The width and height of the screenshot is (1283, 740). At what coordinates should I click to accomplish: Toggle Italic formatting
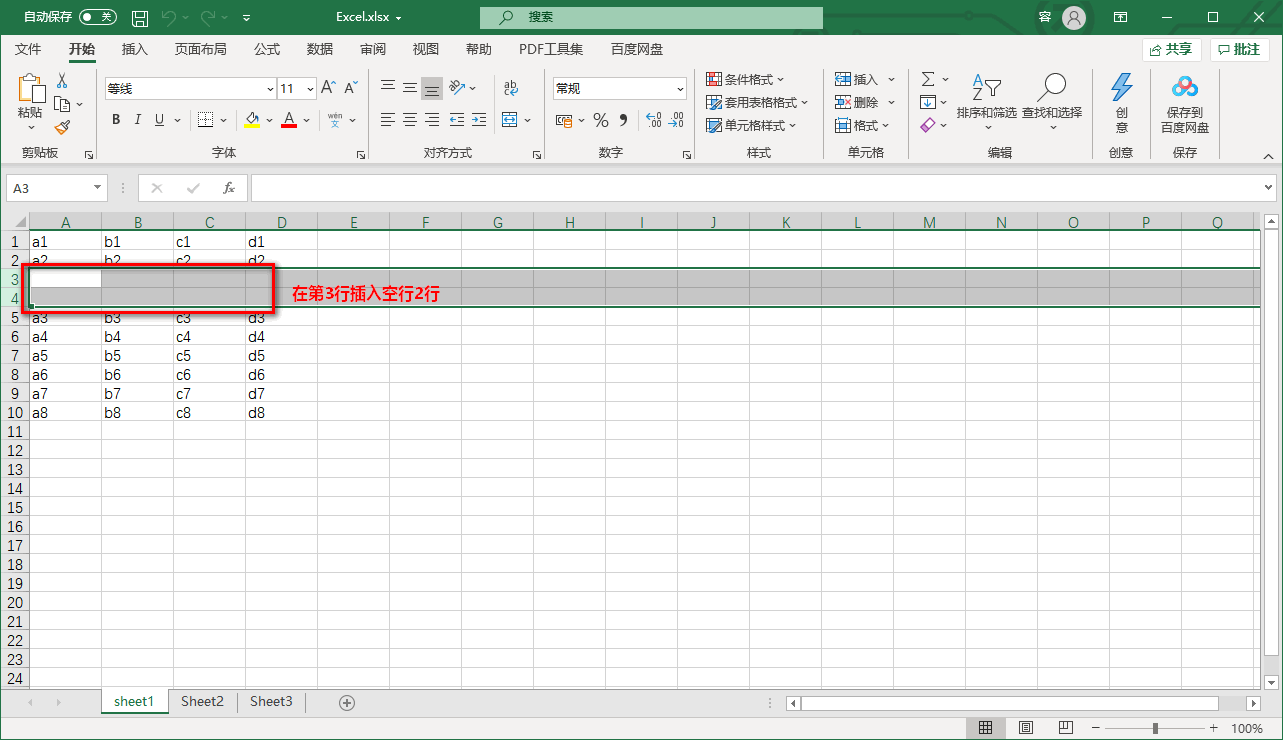(x=138, y=120)
